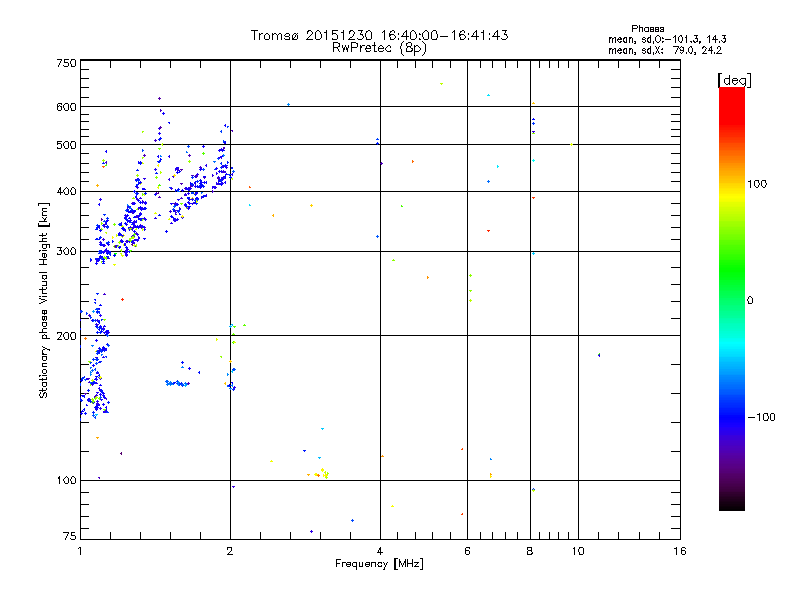Click the y-axis tick label '750'
Screen dimensions: 800x600
66,64
